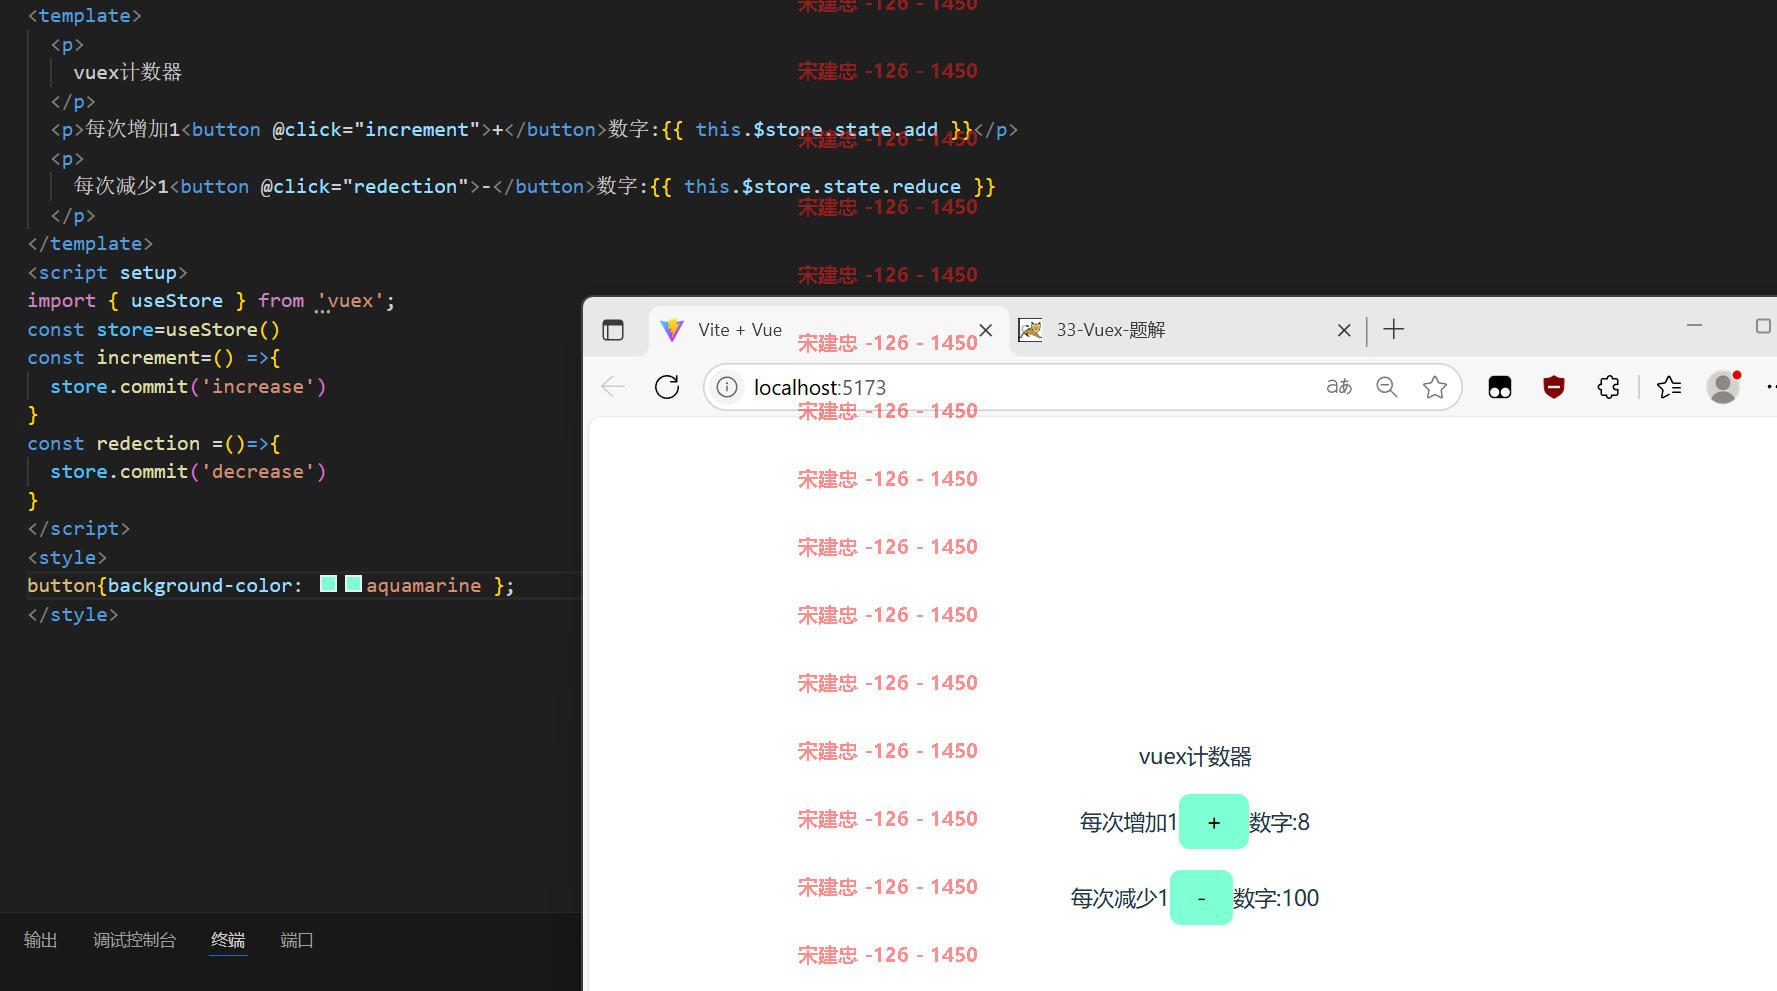Click 数字:100 text in the page
Viewport: 1777px width, 991px height.
click(x=1276, y=898)
